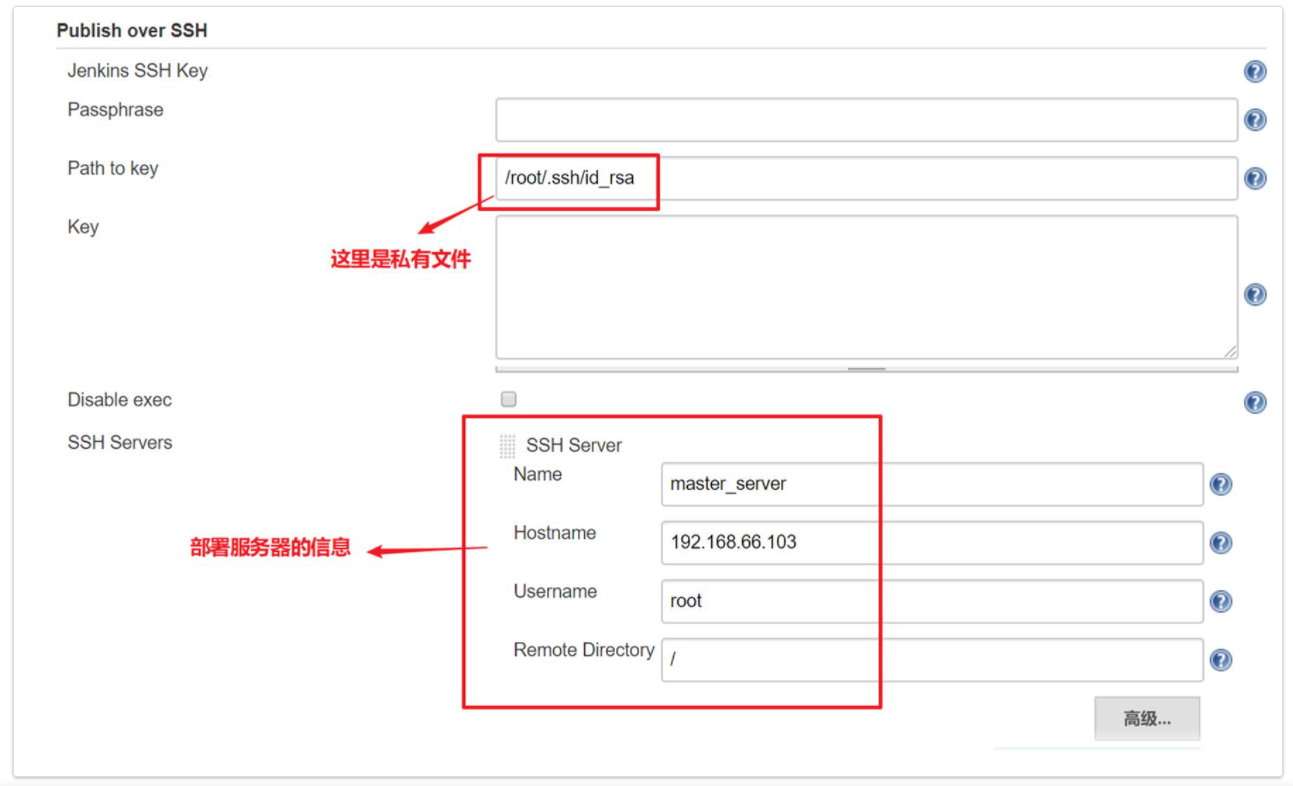Screen dimensions: 1293x786
Task: Open help icon beside SSH Server Name
Action: 1220,484
